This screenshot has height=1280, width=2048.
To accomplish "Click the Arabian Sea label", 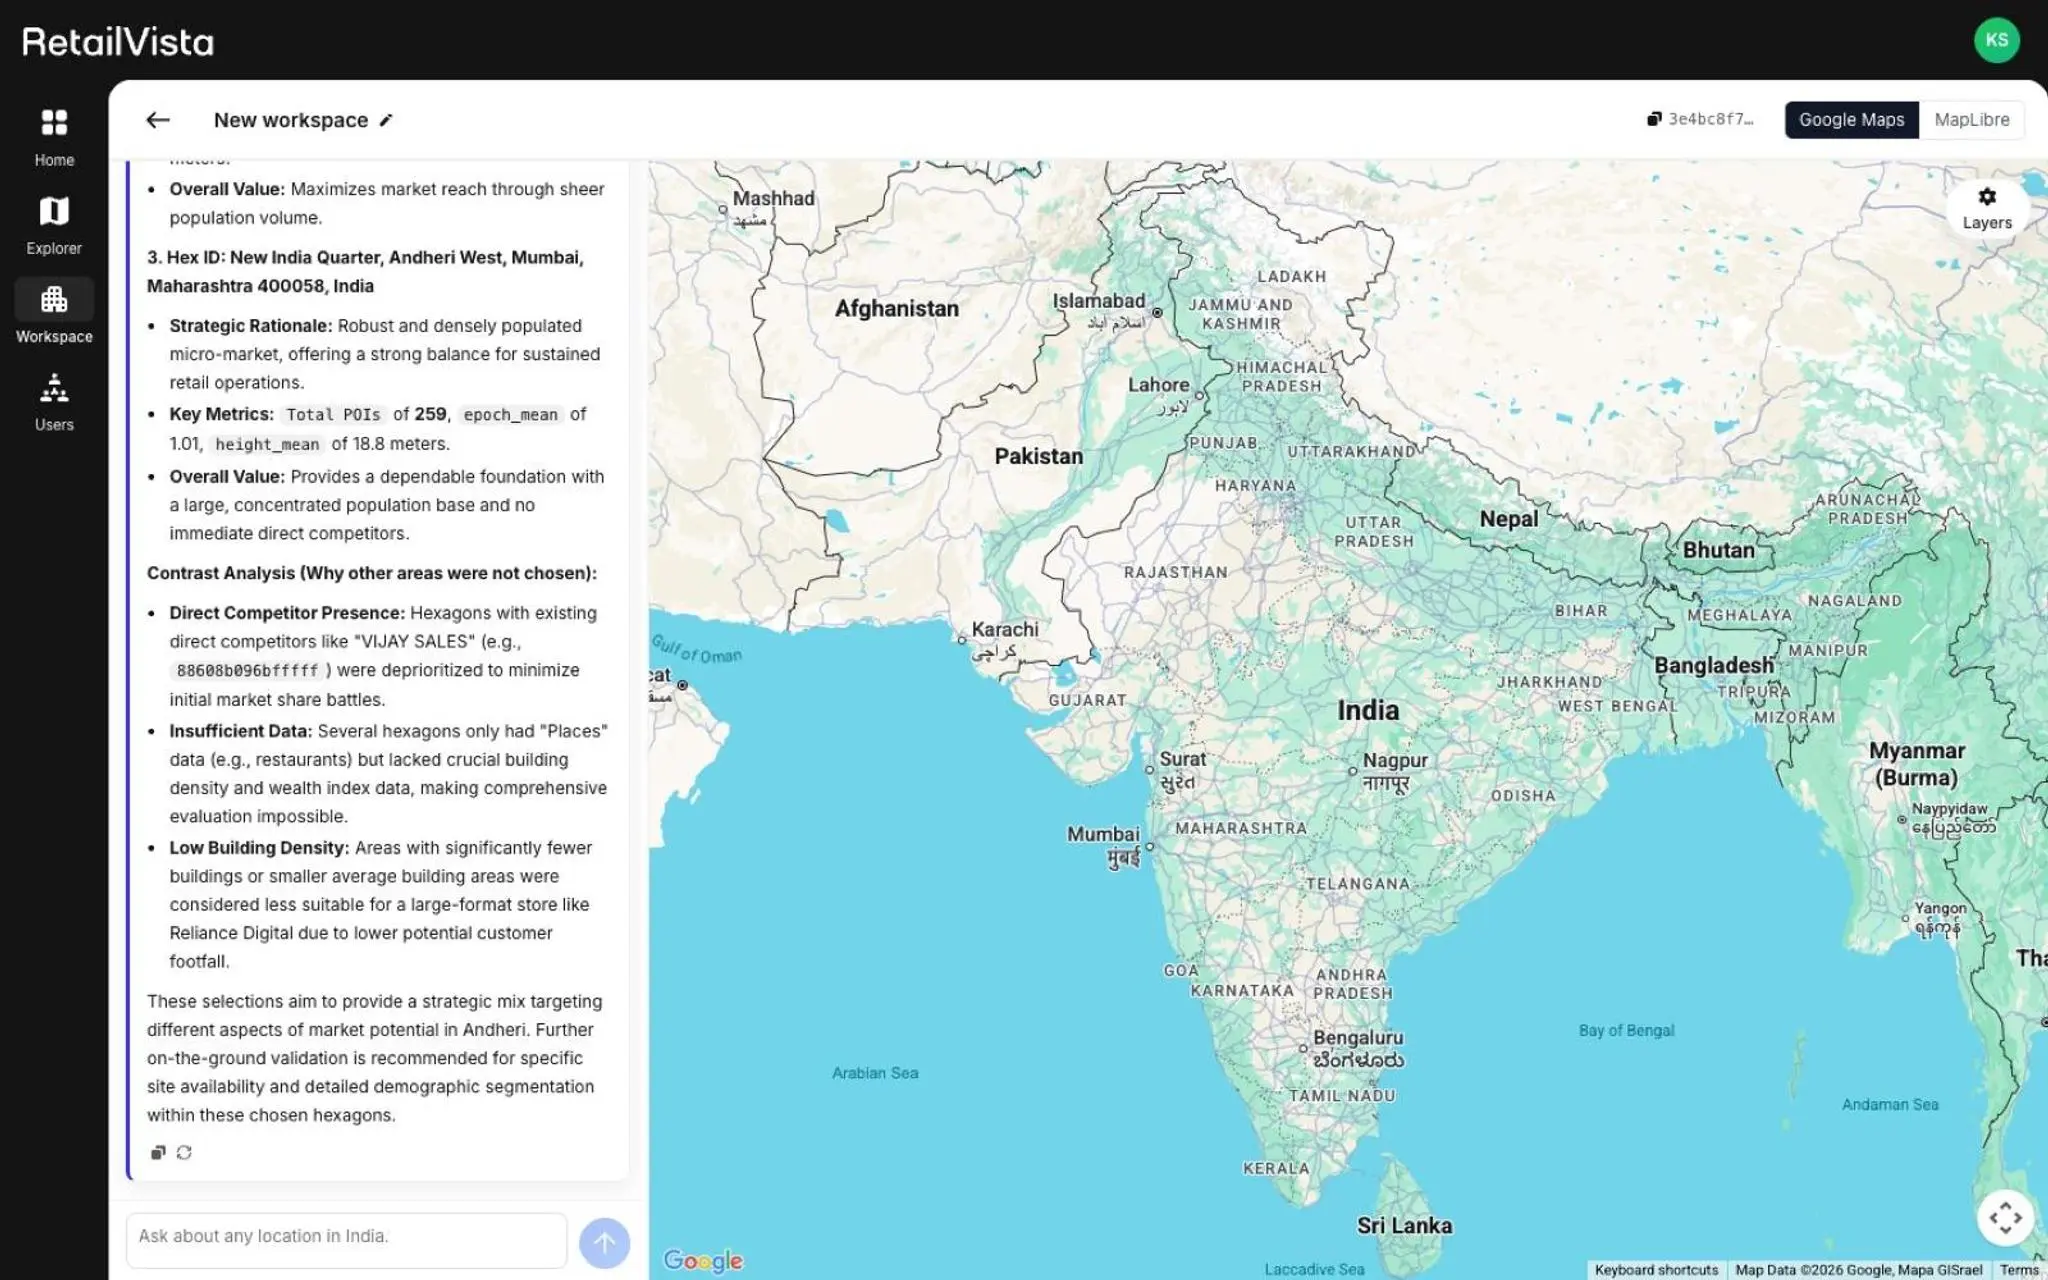I will 875,1073.
